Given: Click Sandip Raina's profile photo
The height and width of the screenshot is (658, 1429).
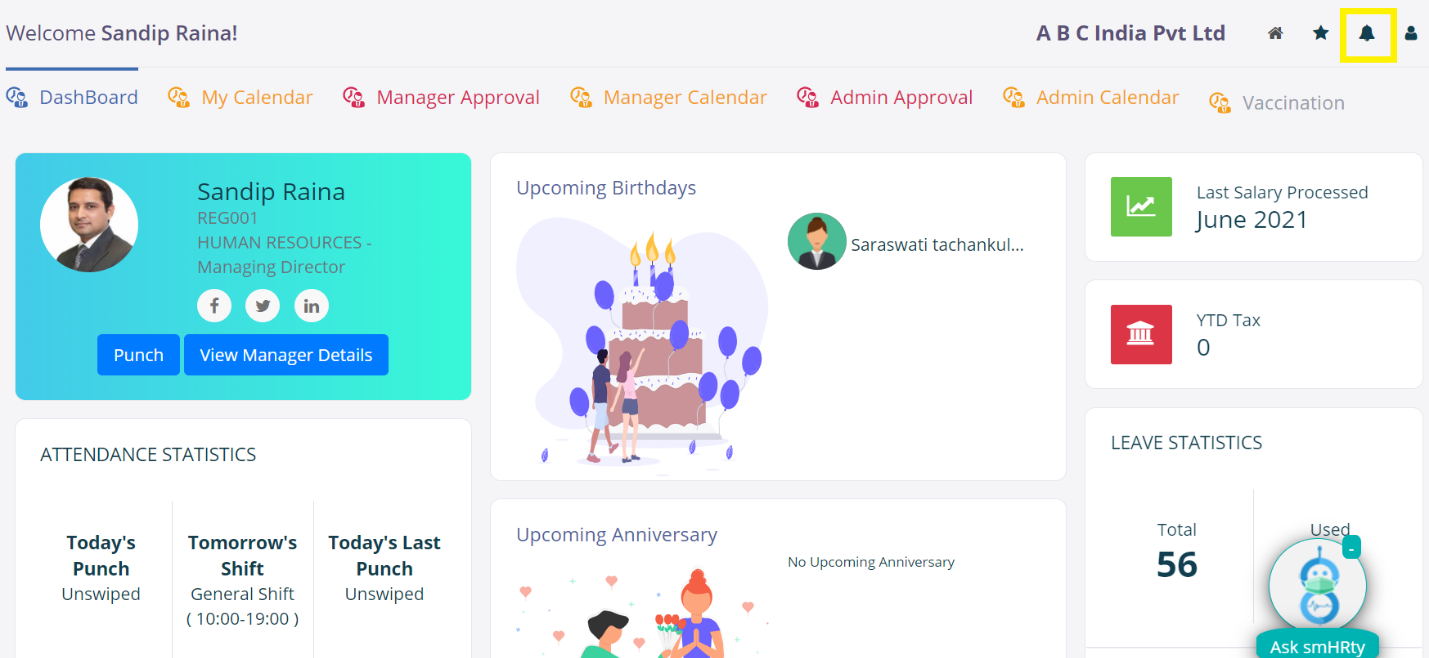Looking at the screenshot, I should tap(89, 225).
